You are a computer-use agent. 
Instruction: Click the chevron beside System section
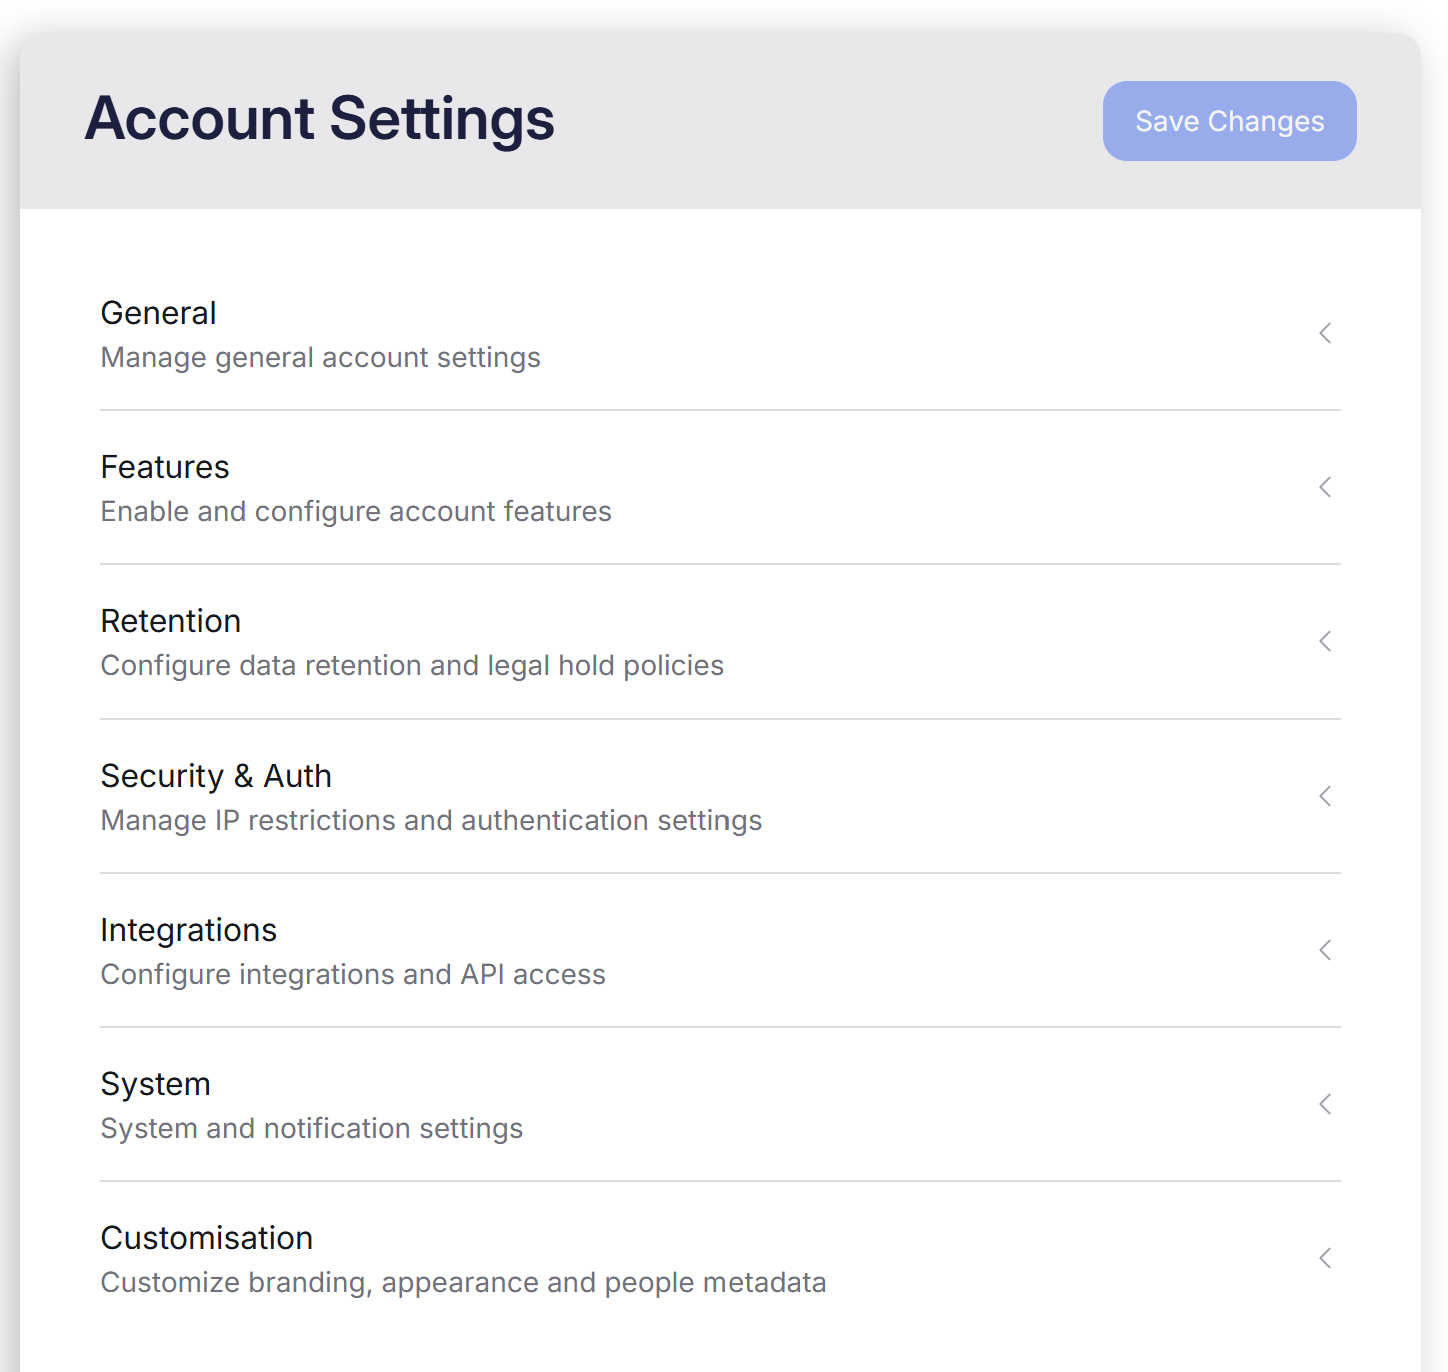pyautogui.click(x=1325, y=1104)
